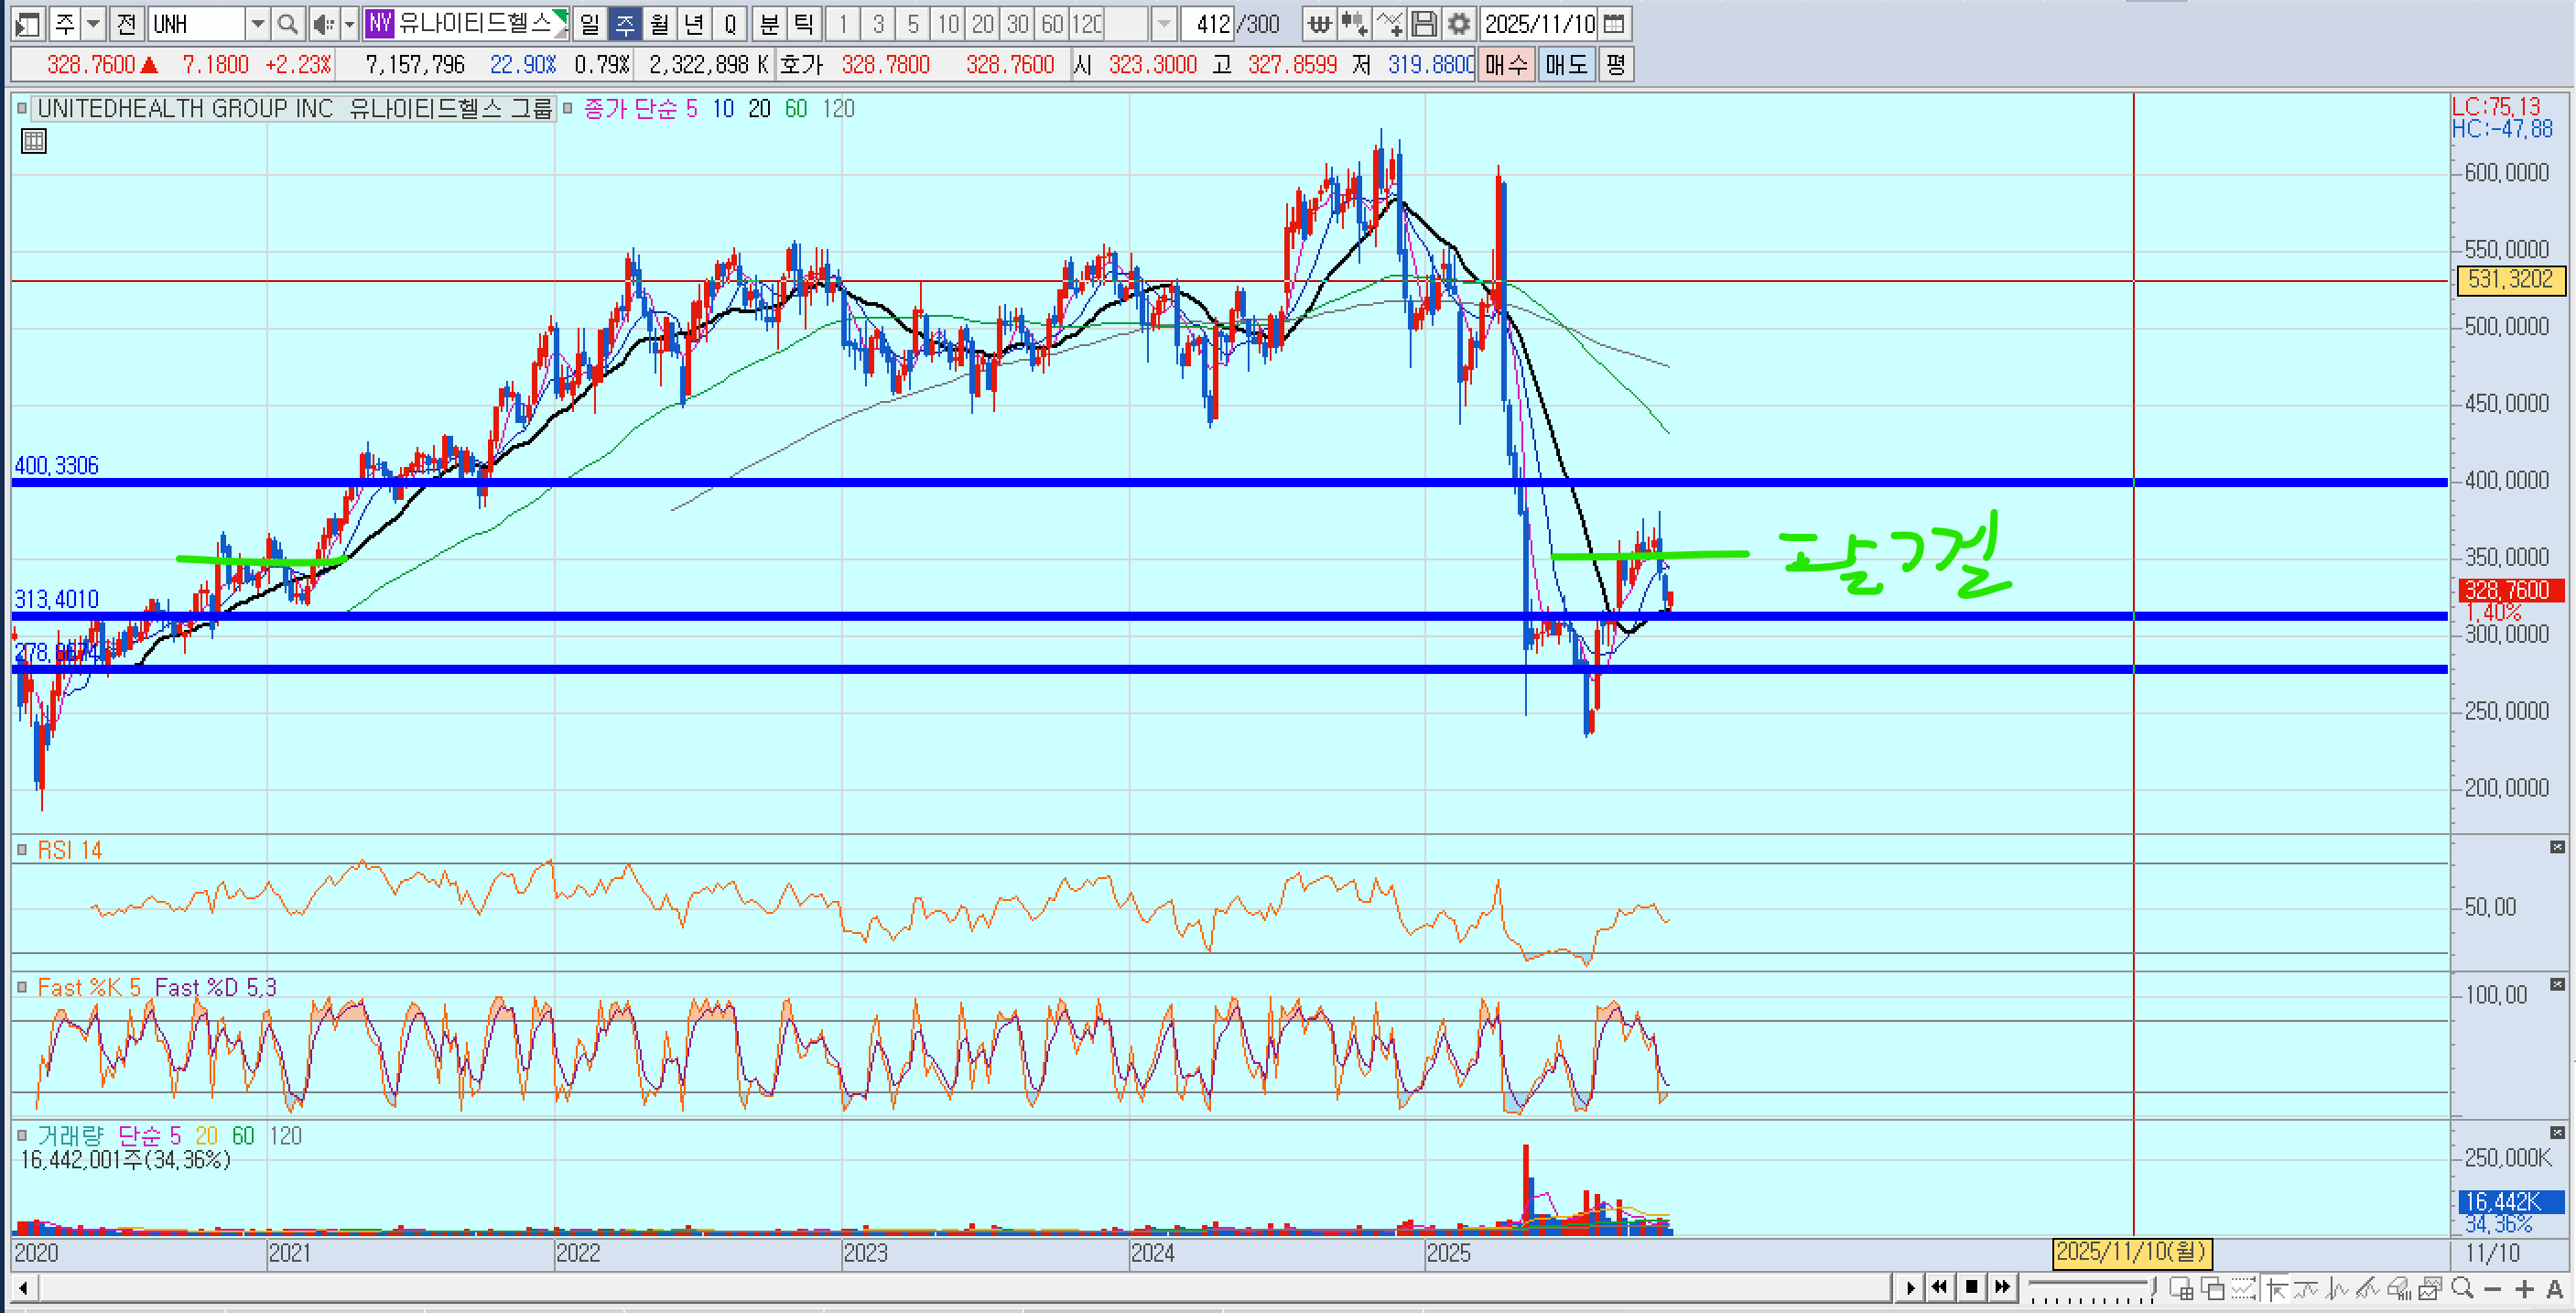Click the magnifier ticker search icon

click(287, 24)
